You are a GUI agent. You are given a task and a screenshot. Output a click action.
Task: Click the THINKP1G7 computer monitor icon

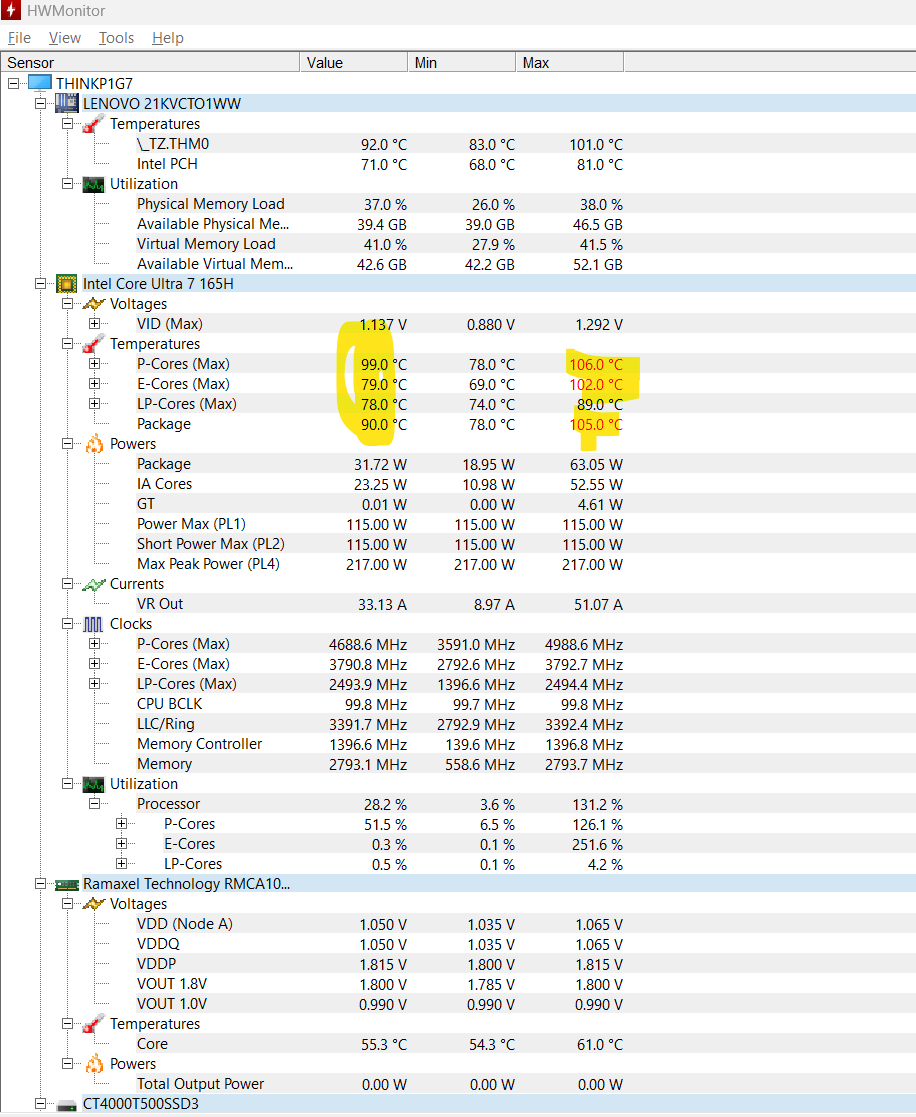(39, 83)
